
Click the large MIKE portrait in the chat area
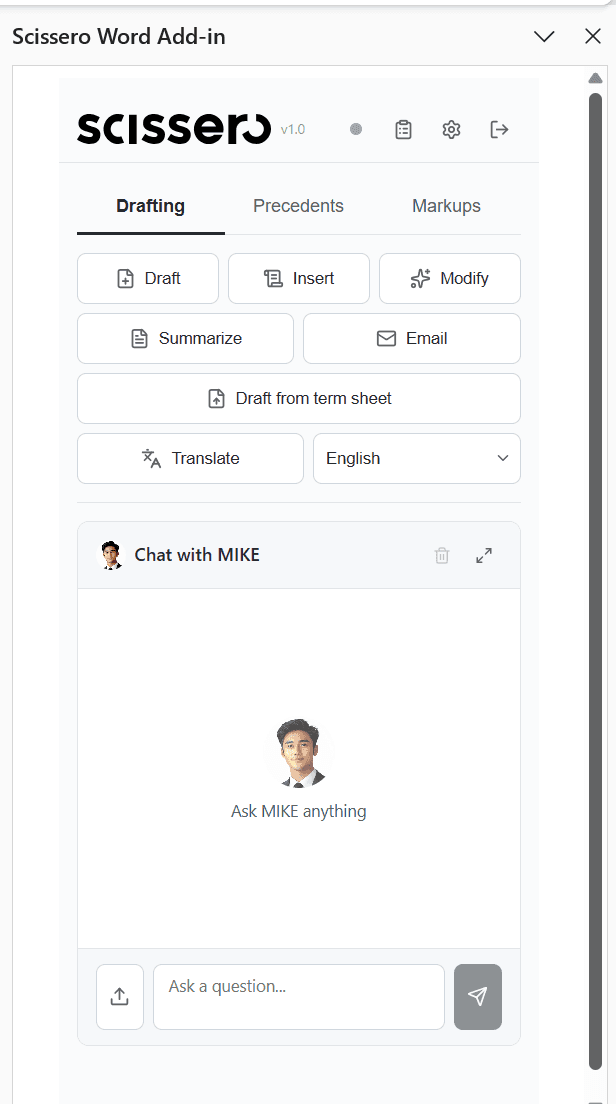click(x=299, y=753)
